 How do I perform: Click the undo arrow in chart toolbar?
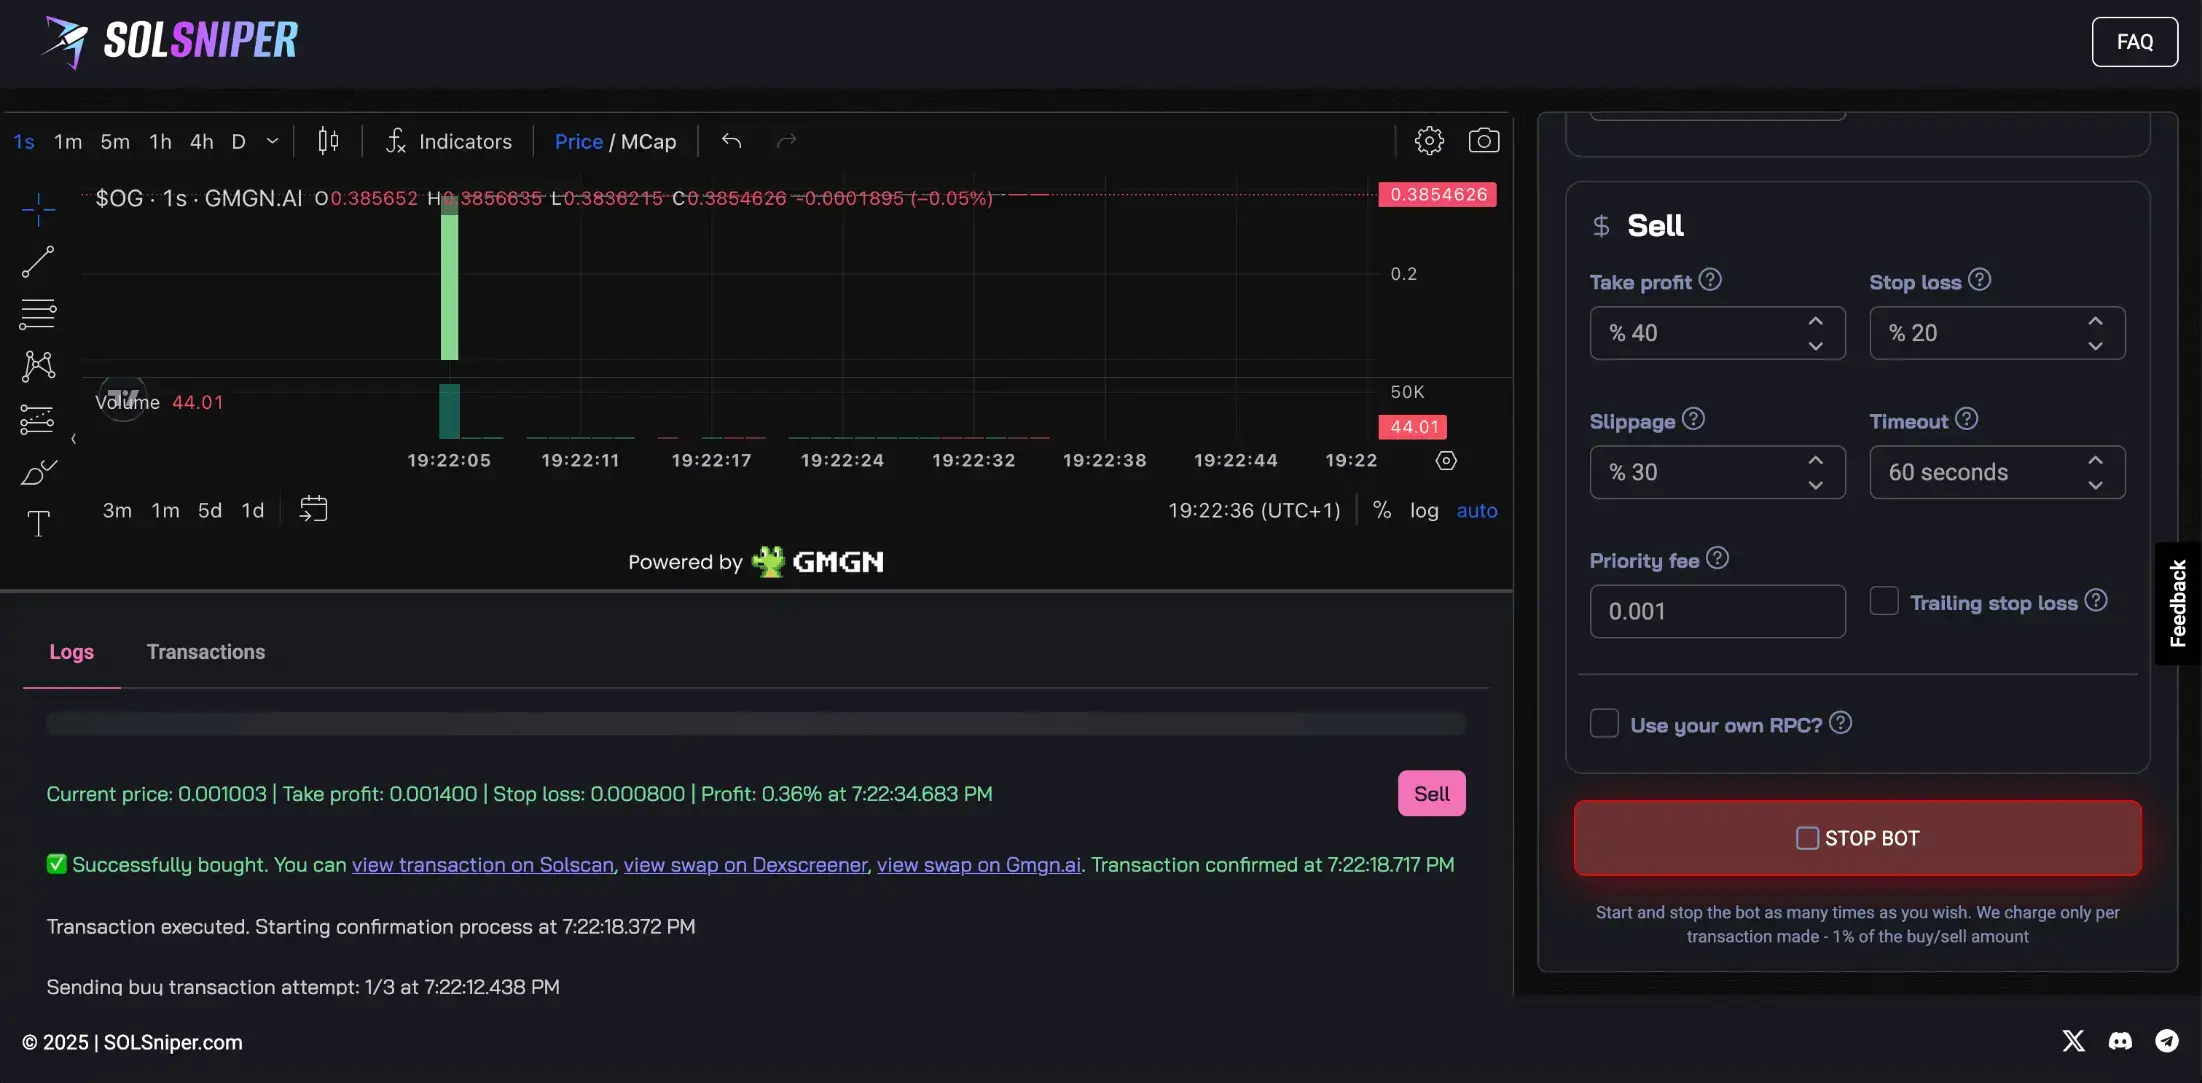[731, 141]
